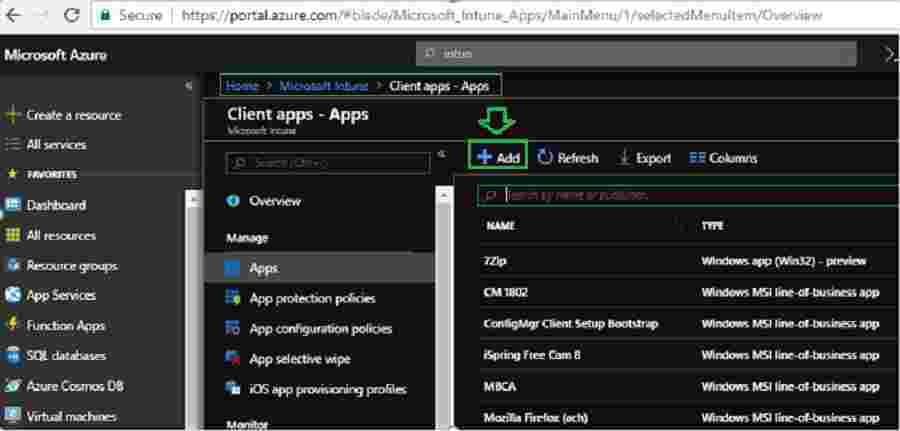The image size is (900, 431).
Task: Click the All services label
Action: pyautogui.click(x=56, y=145)
